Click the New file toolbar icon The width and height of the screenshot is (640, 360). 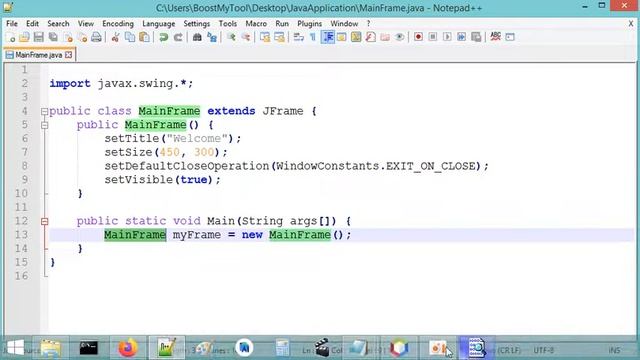10,37
